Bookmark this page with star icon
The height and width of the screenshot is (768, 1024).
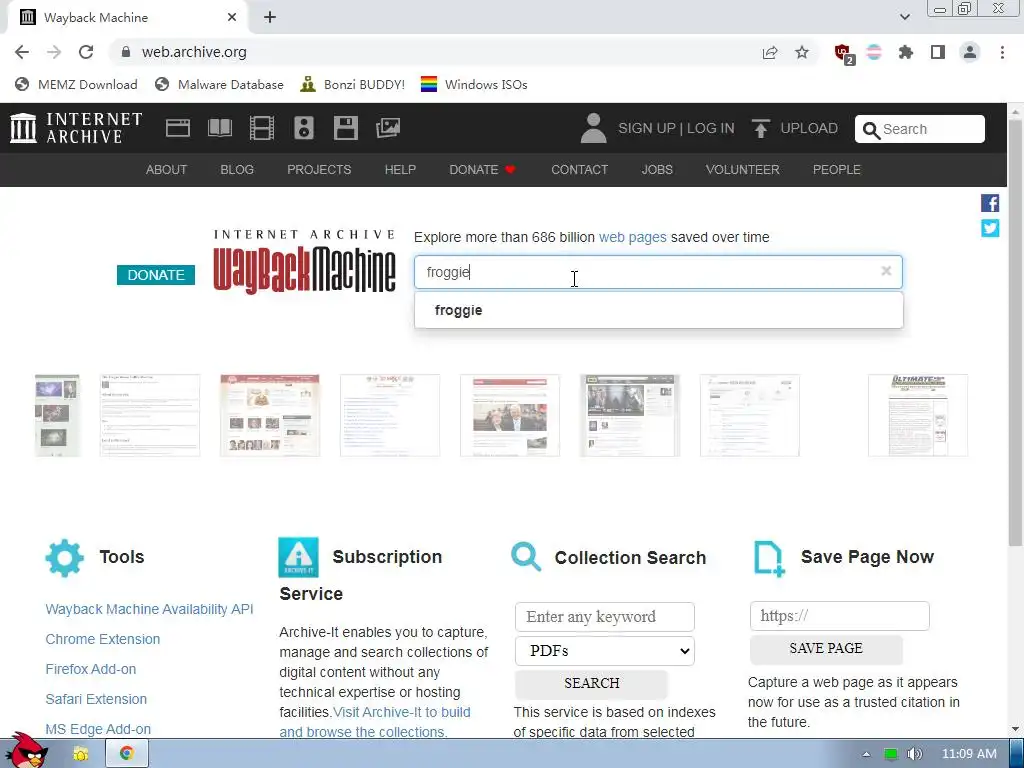click(x=802, y=52)
